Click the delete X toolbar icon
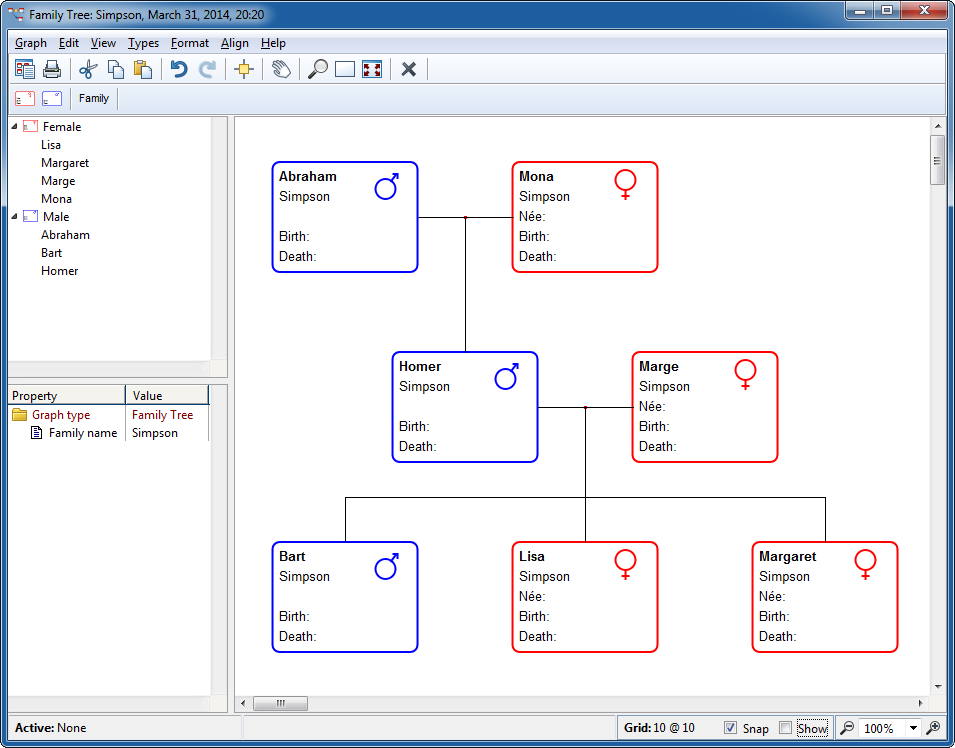 tap(409, 69)
